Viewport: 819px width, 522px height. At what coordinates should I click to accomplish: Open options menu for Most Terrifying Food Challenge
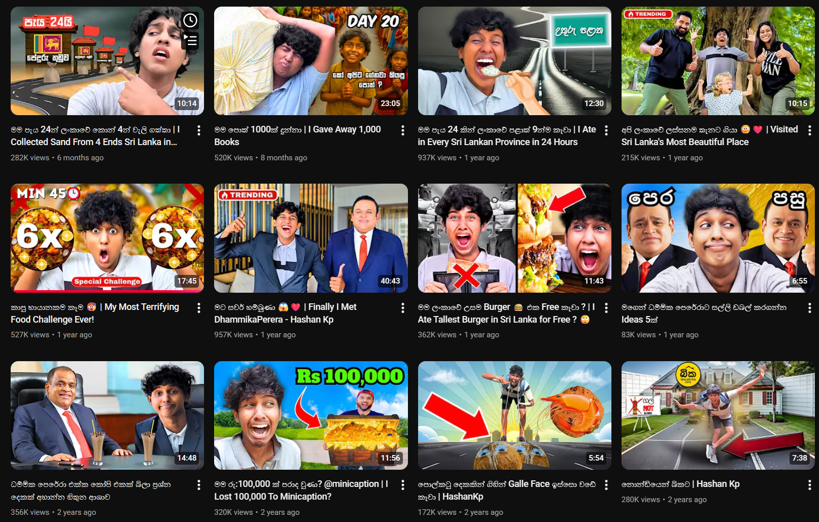(198, 308)
